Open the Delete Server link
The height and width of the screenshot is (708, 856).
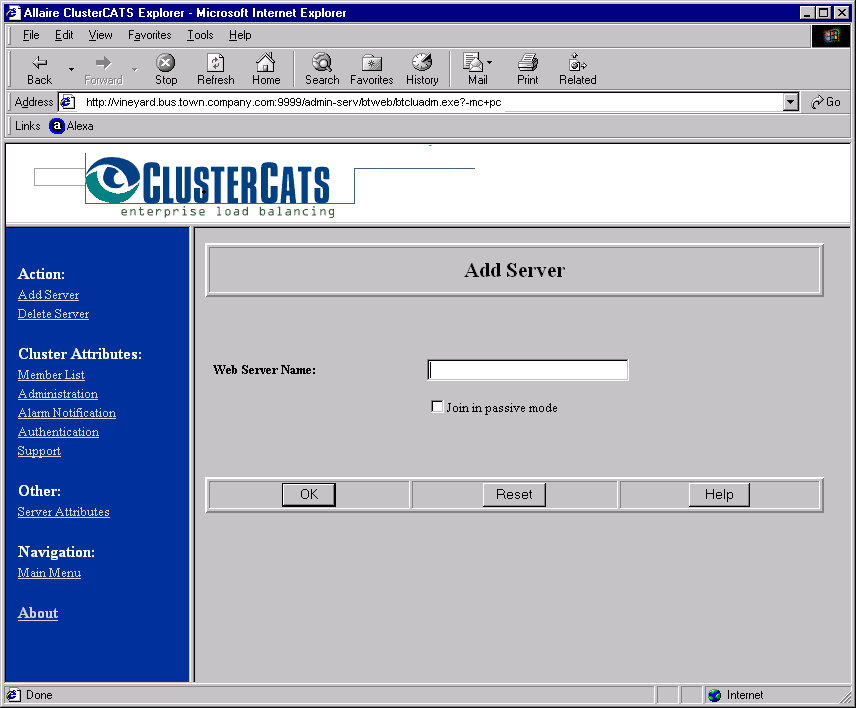pyautogui.click(x=54, y=314)
